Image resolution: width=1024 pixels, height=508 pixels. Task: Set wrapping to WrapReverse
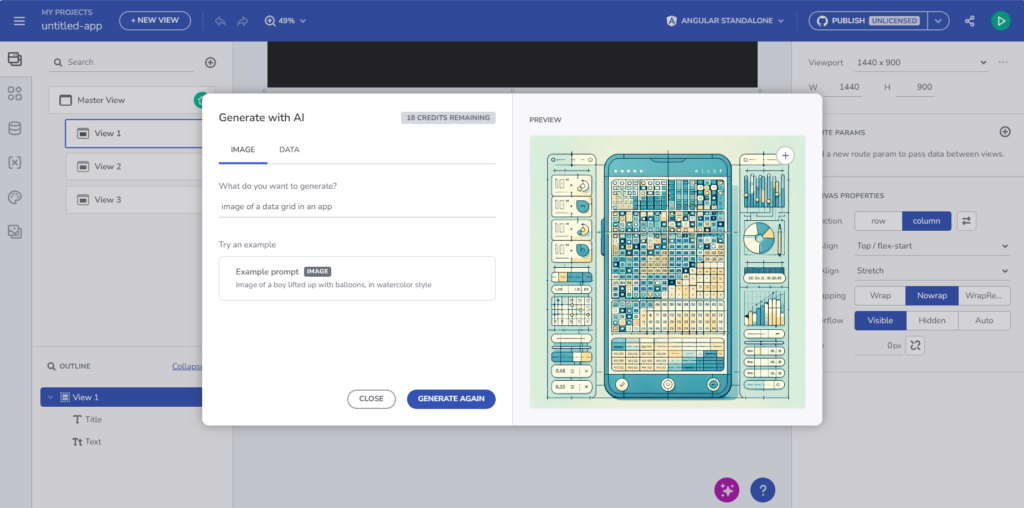click(984, 296)
